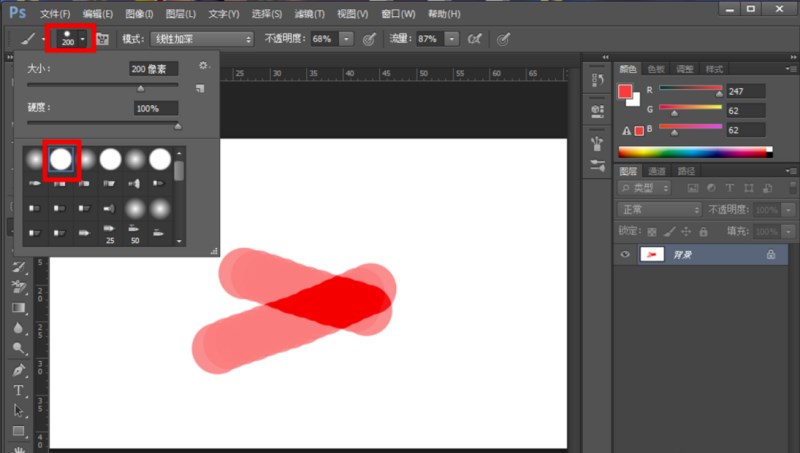Switch to the 色板 tab

pos(656,69)
